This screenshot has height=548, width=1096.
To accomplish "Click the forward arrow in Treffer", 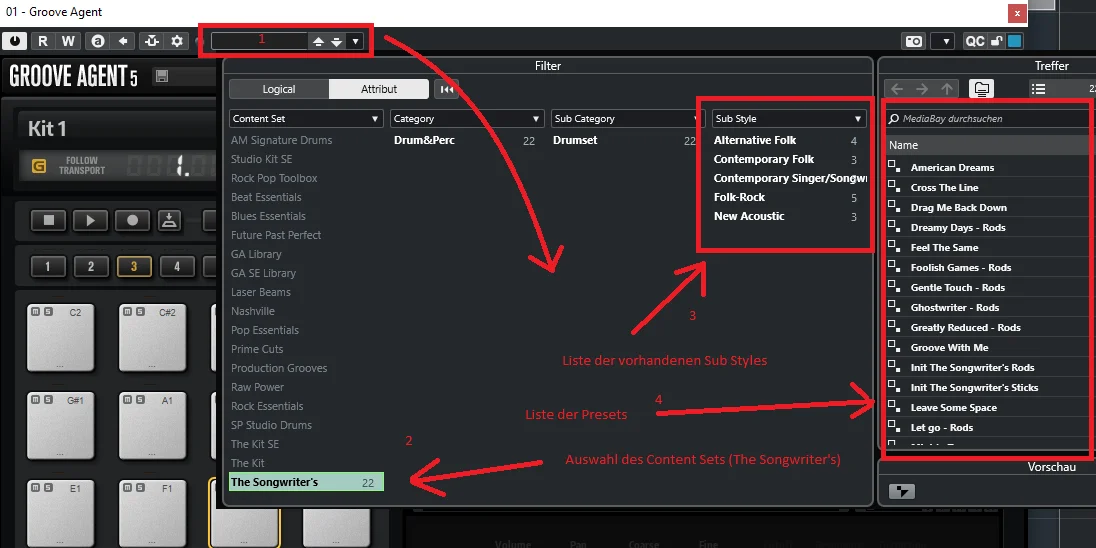I will [x=922, y=89].
